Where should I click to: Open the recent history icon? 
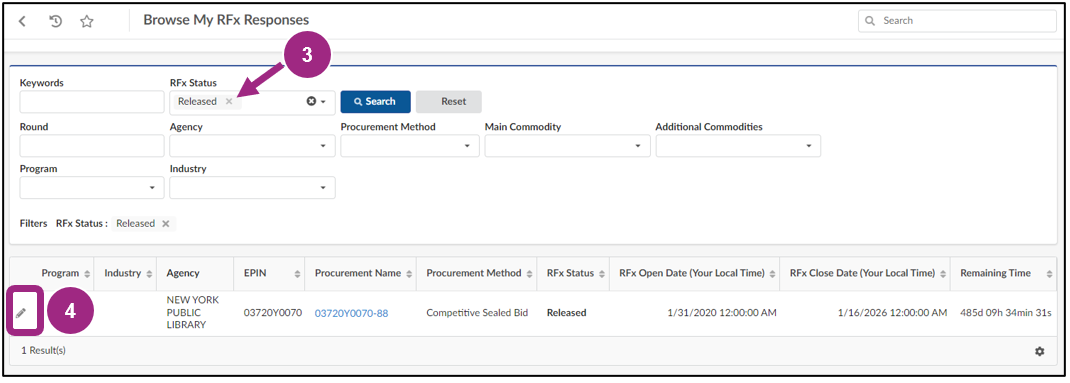(x=56, y=21)
